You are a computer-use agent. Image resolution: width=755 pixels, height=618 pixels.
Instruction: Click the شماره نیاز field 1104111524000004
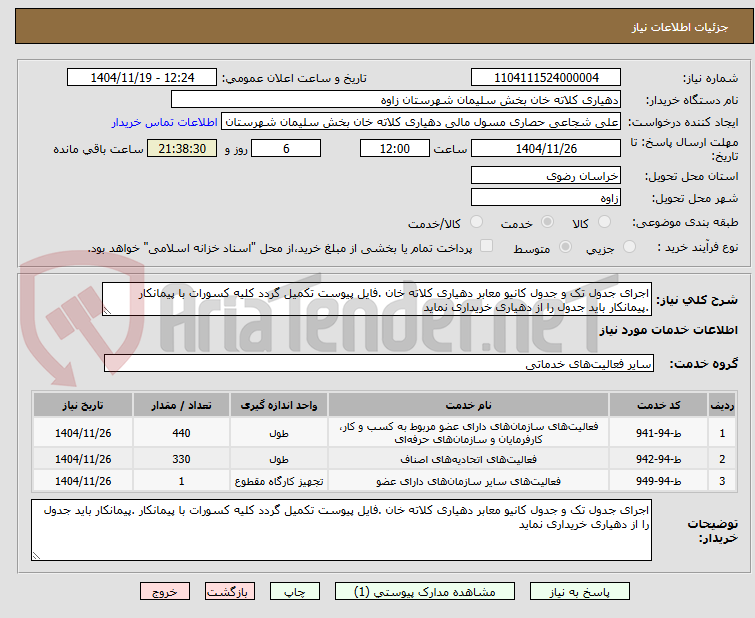[546, 78]
